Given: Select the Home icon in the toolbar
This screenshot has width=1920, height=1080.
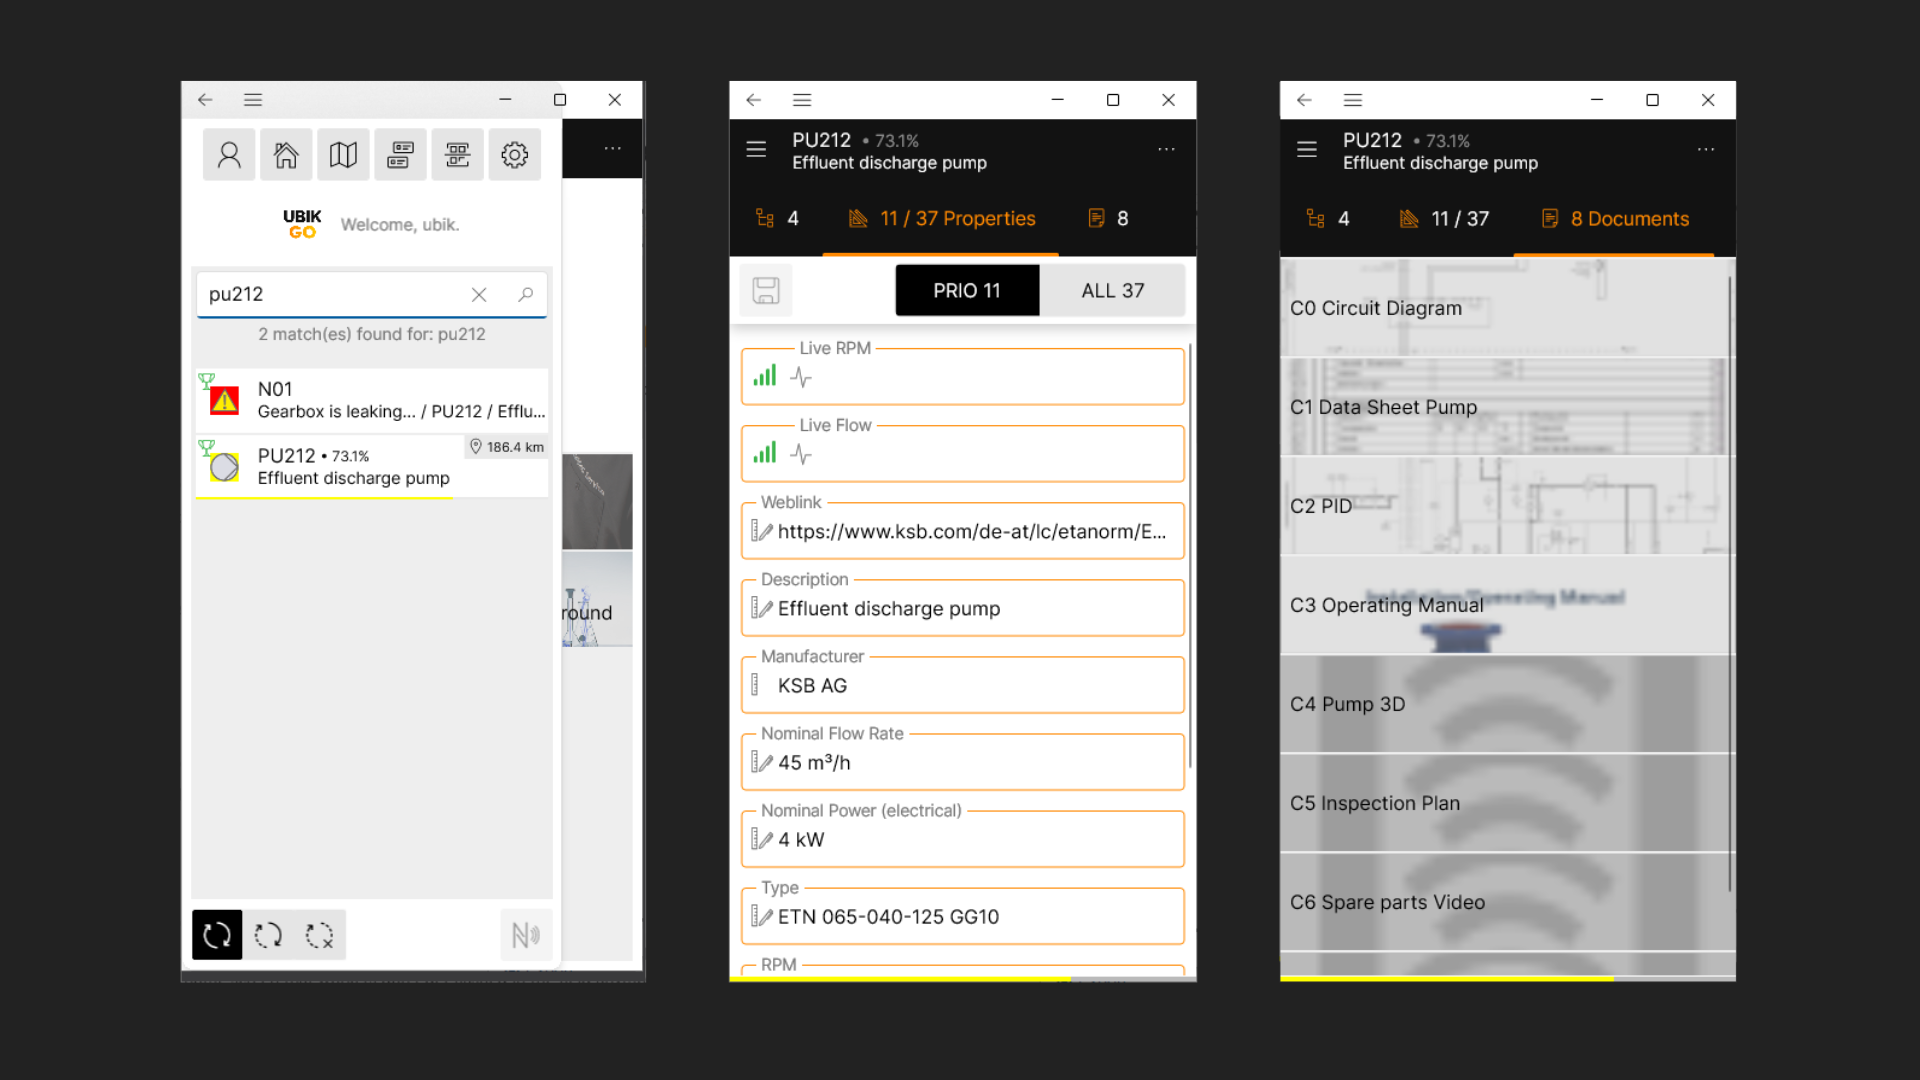Looking at the screenshot, I should click(286, 154).
